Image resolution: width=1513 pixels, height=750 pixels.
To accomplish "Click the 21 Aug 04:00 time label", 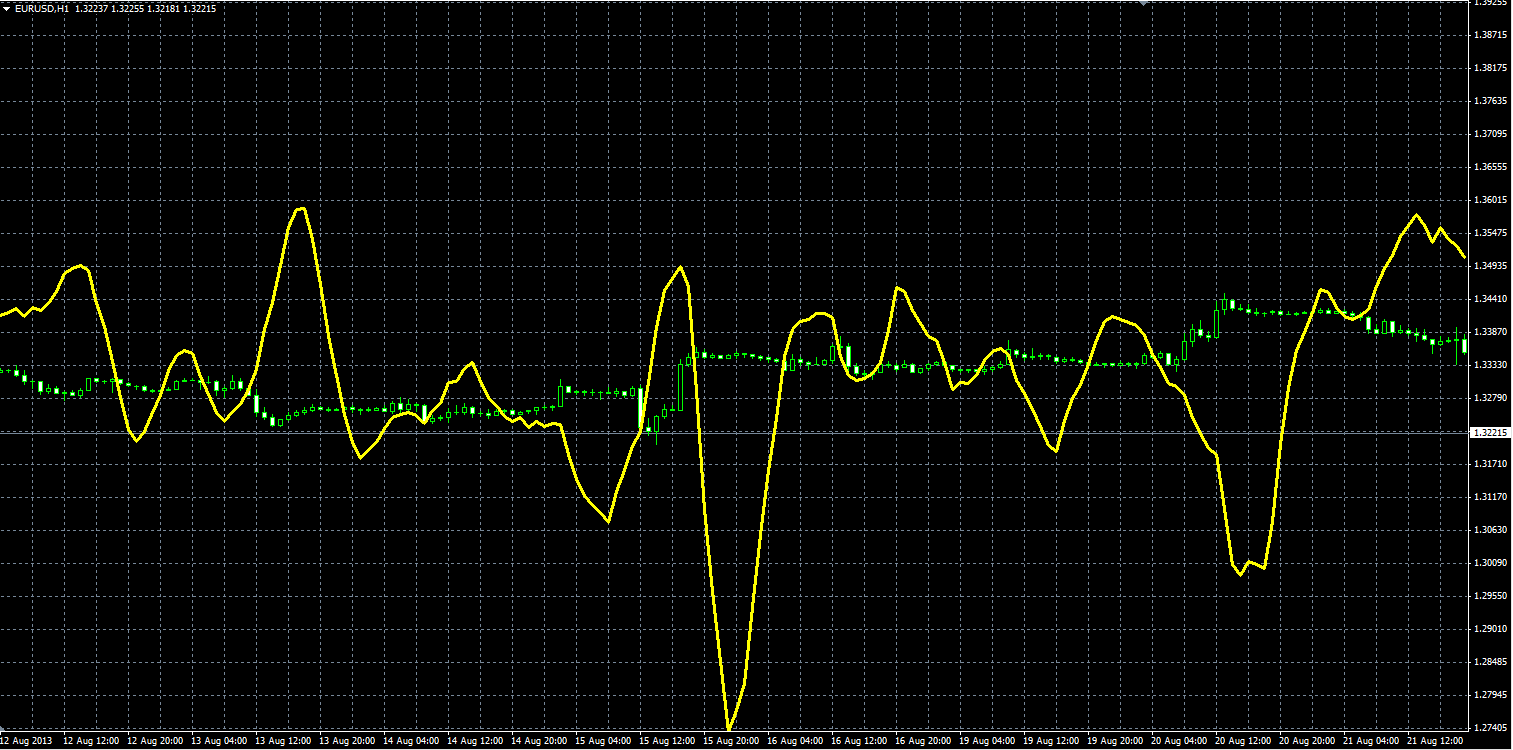I will click(1371, 741).
